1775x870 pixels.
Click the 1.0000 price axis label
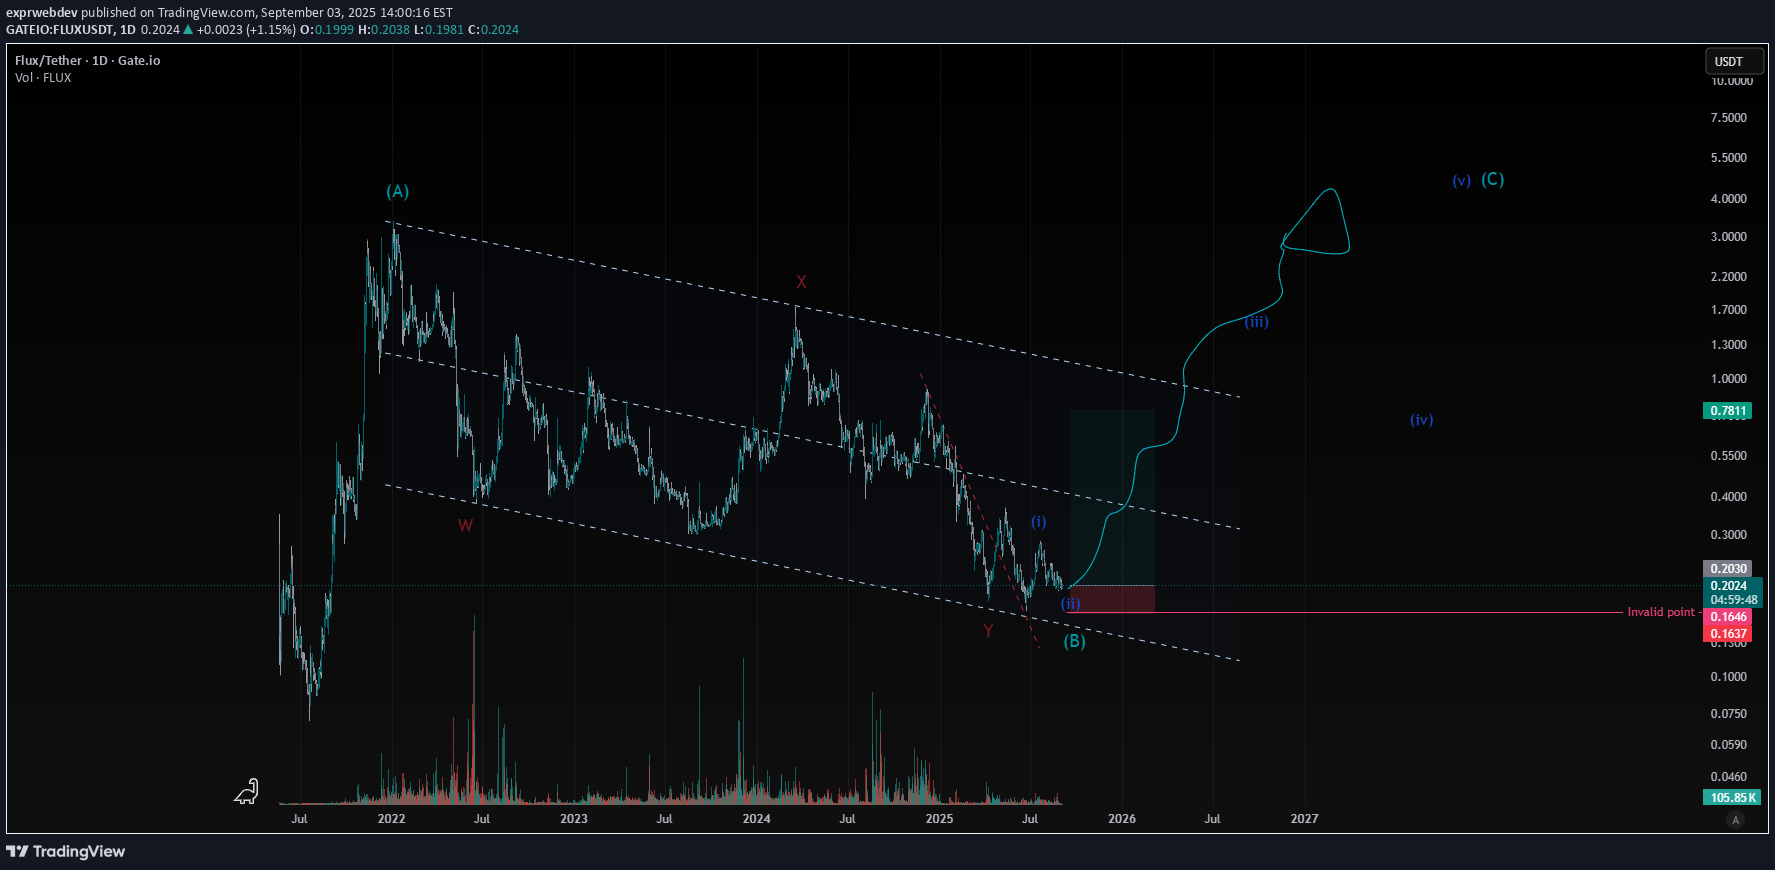(x=1729, y=379)
